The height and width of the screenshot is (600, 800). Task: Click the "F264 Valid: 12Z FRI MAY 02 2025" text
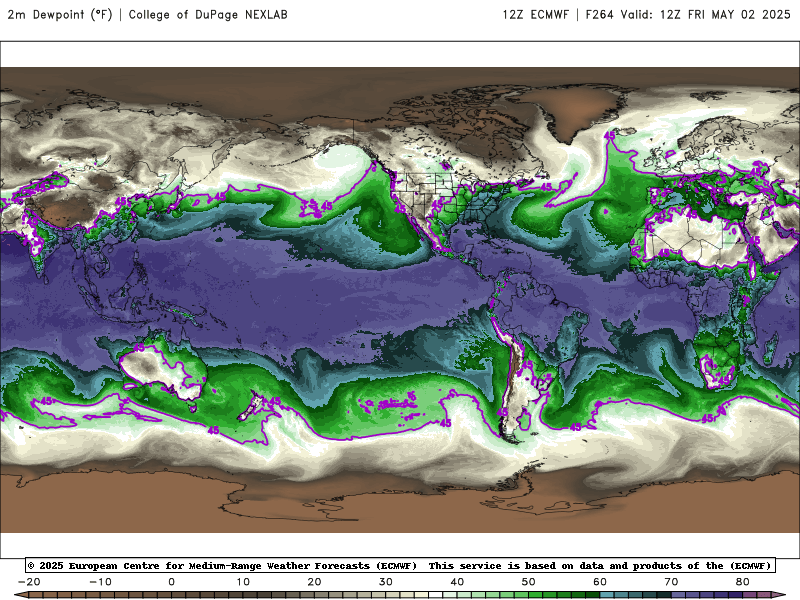pyautogui.click(x=688, y=14)
